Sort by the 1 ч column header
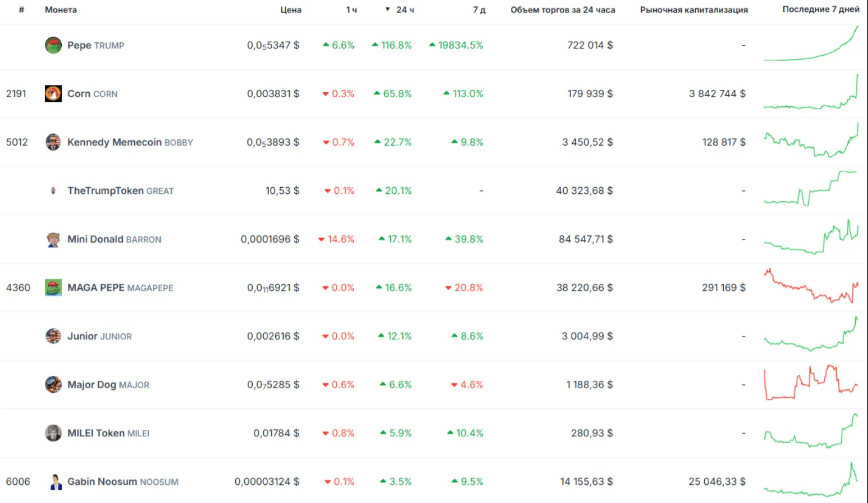 (x=352, y=10)
